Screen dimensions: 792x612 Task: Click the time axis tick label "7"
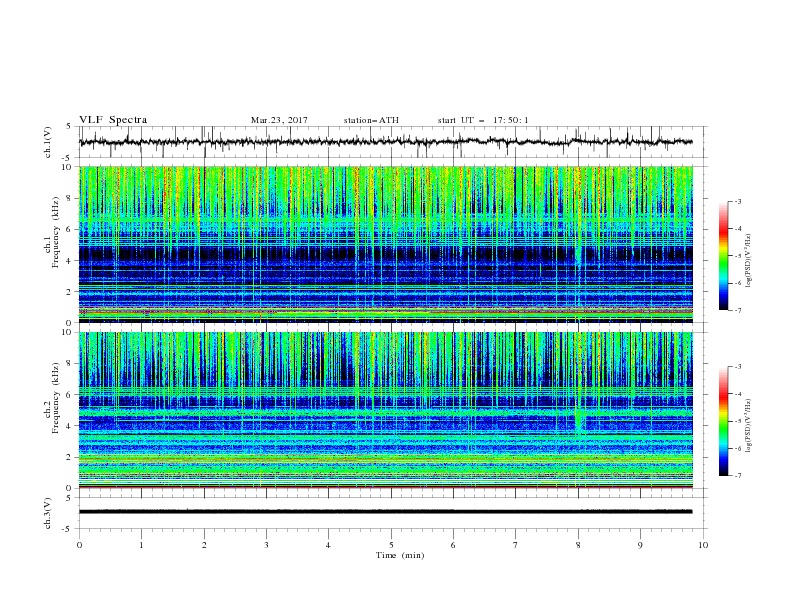click(516, 545)
